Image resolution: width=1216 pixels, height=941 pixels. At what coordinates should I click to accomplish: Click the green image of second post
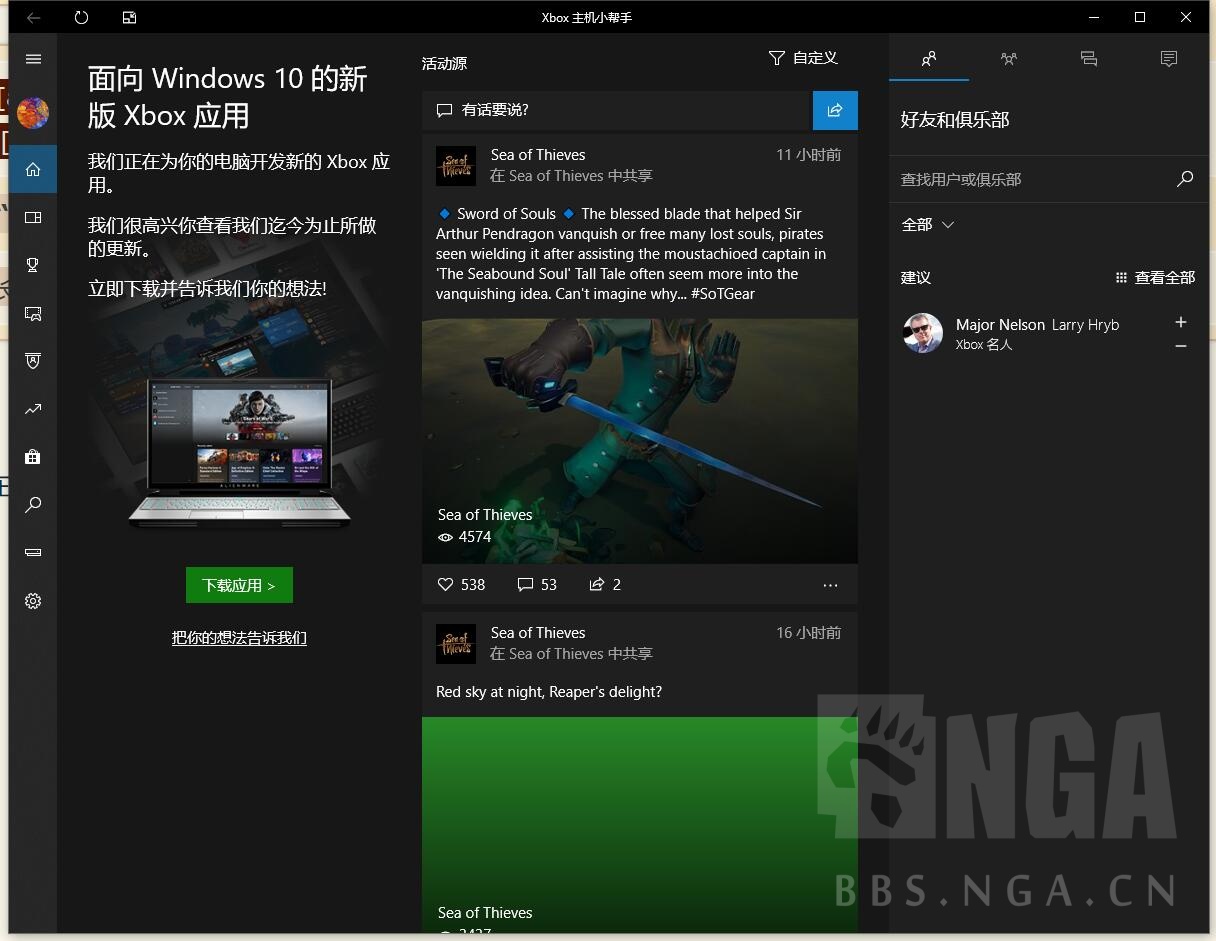tap(640, 825)
